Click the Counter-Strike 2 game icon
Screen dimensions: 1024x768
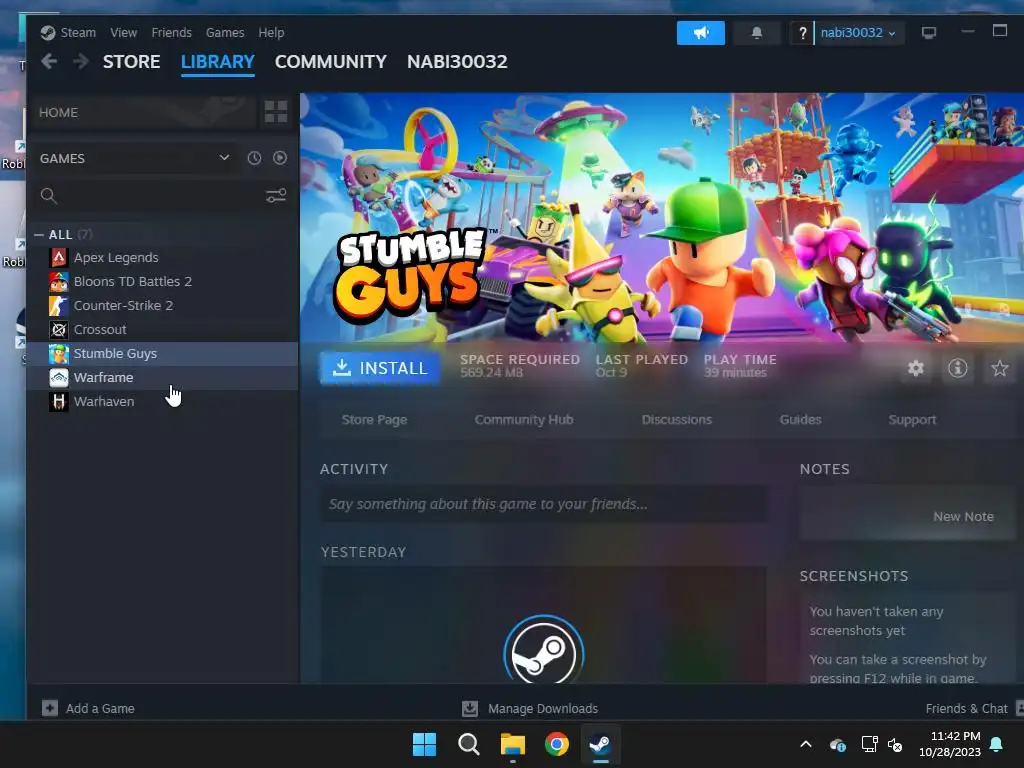[x=59, y=306]
